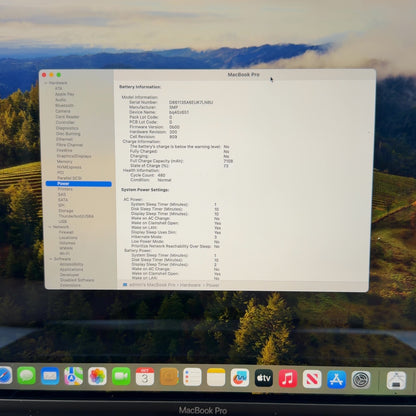Viewport: 416px width, 416px height.
Task: Open the Photos app icon
Action: 97,376
